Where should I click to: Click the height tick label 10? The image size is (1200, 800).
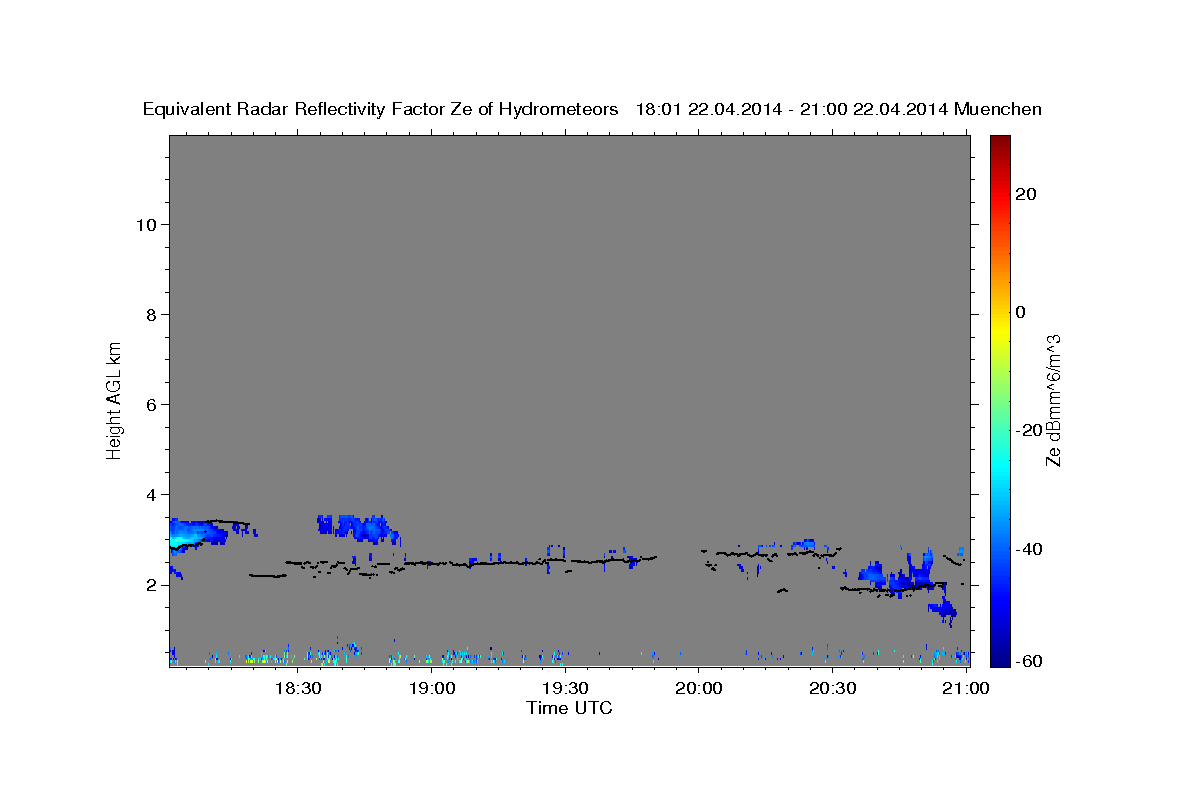point(146,225)
